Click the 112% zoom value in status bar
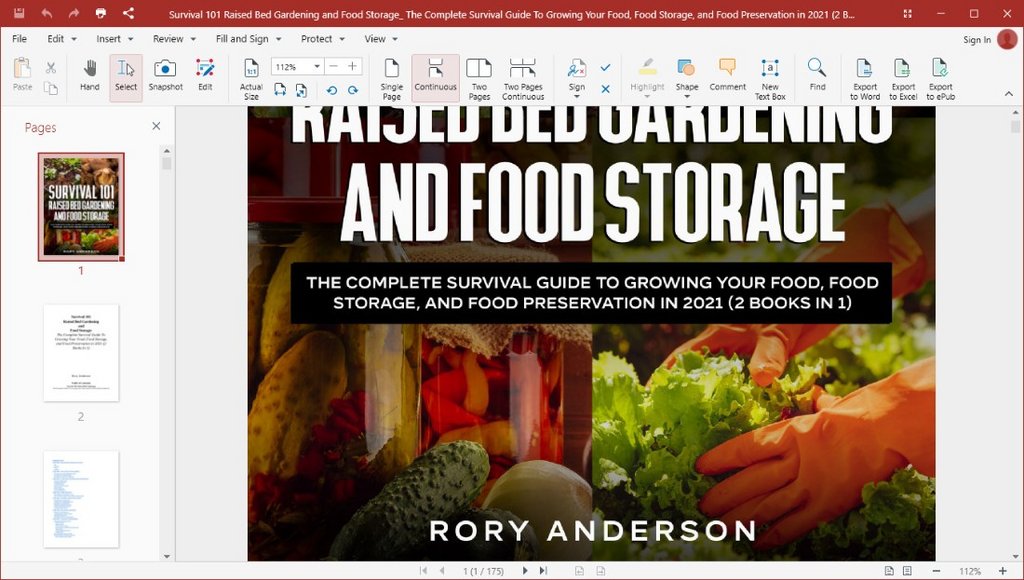The width and height of the screenshot is (1024, 580). click(970, 572)
